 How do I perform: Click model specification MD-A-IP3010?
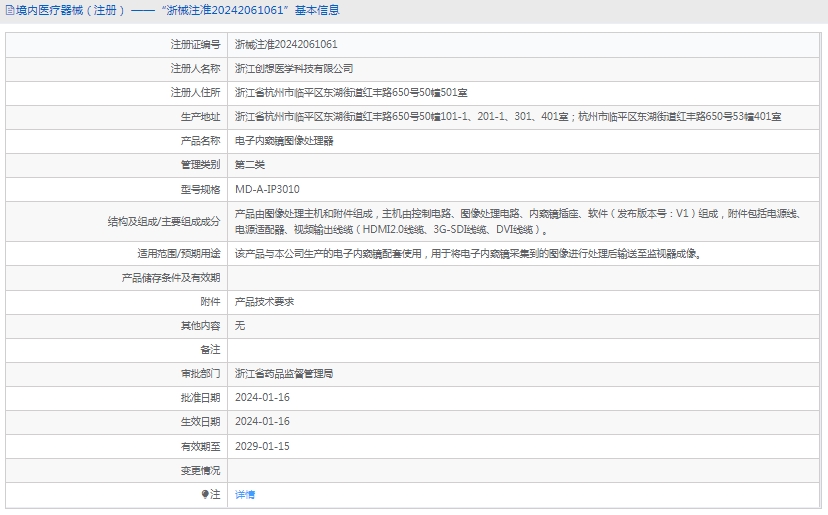coord(267,189)
